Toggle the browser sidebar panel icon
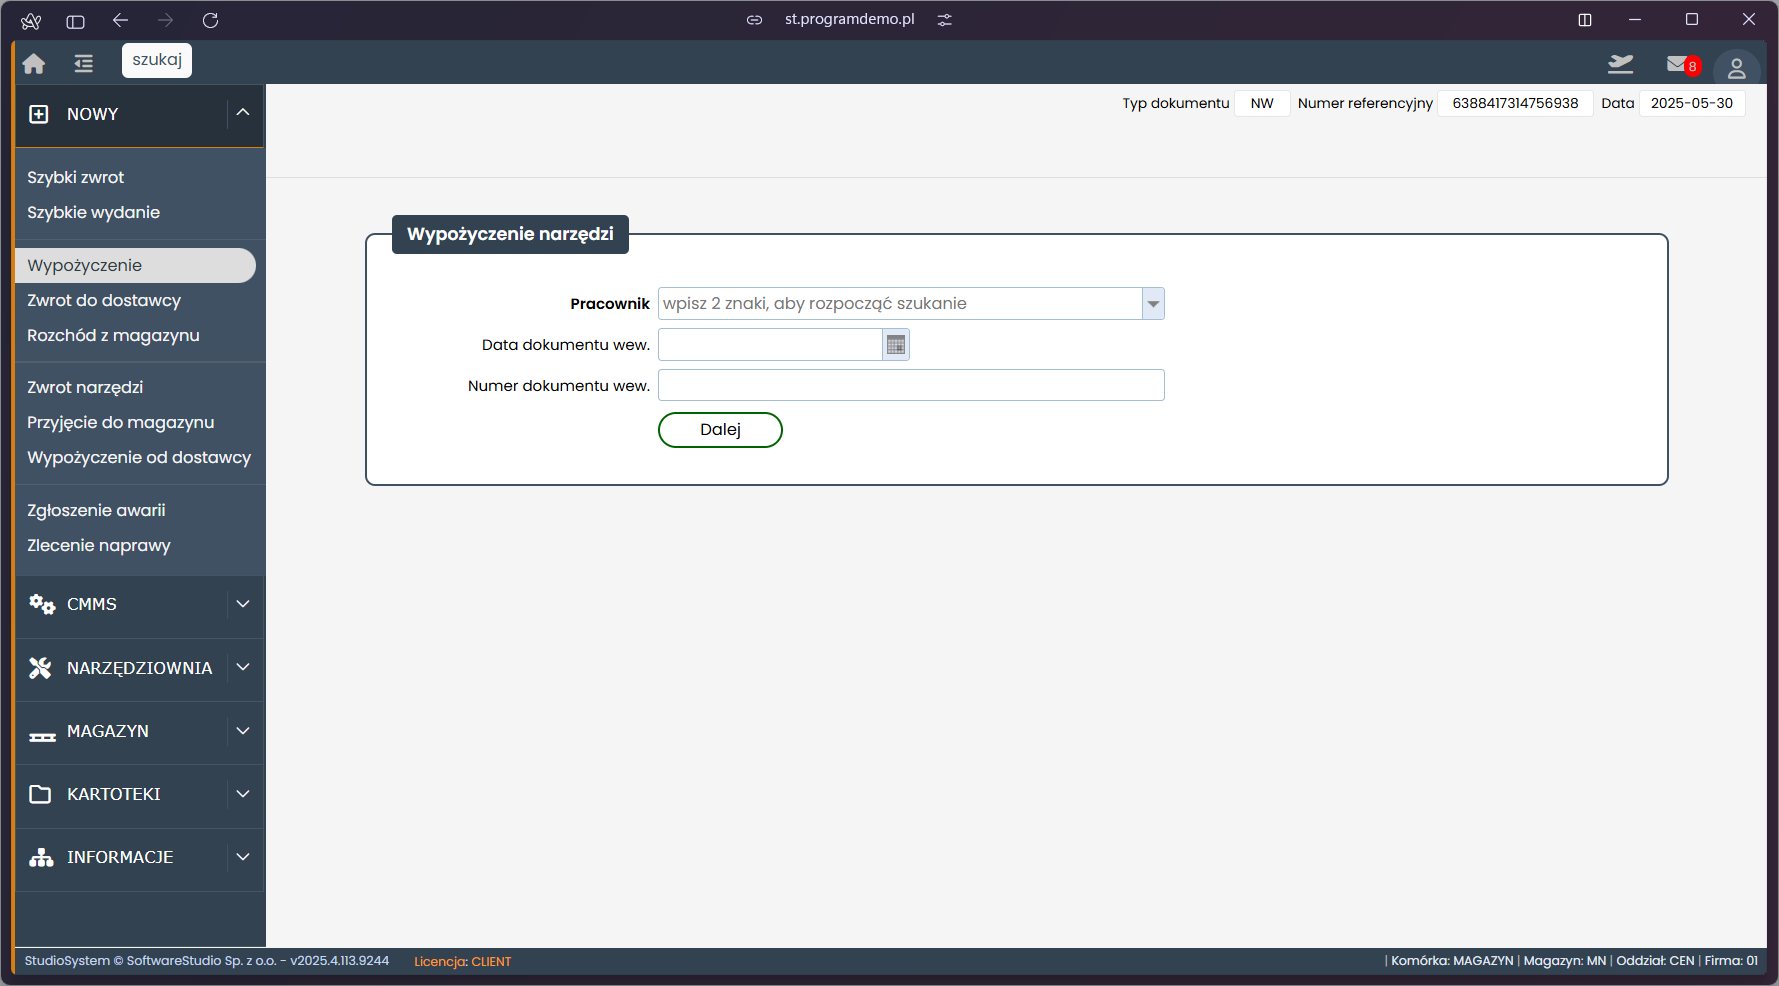The width and height of the screenshot is (1779, 986). (75, 21)
